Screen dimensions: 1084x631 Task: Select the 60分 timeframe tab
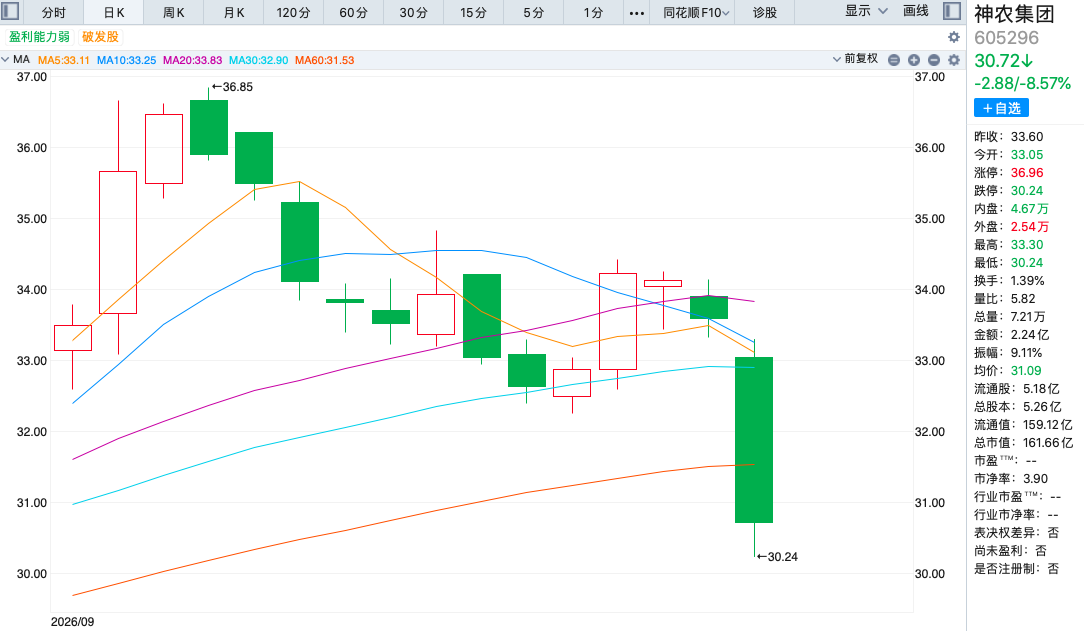pyautogui.click(x=353, y=12)
